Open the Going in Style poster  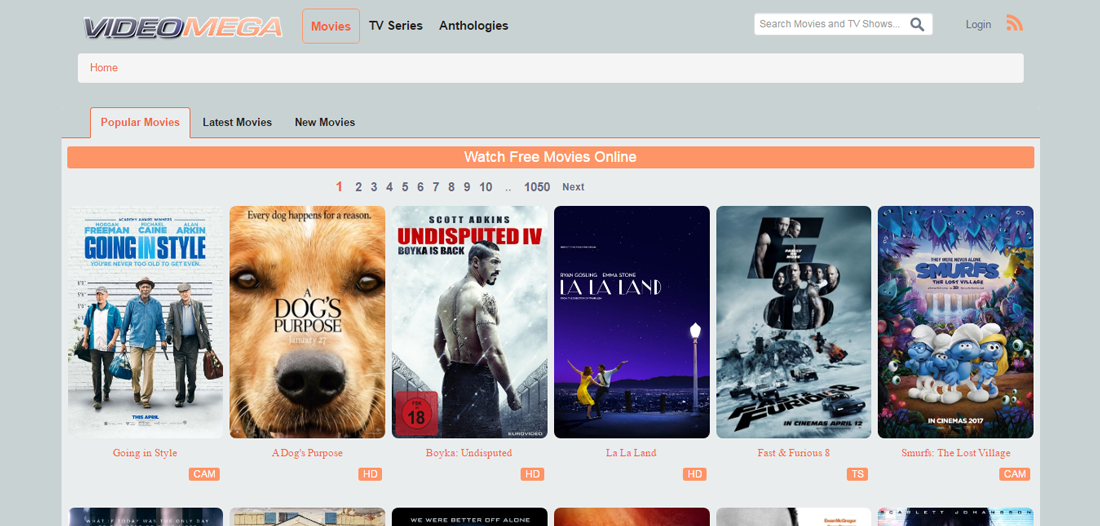pyautogui.click(x=145, y=322)
